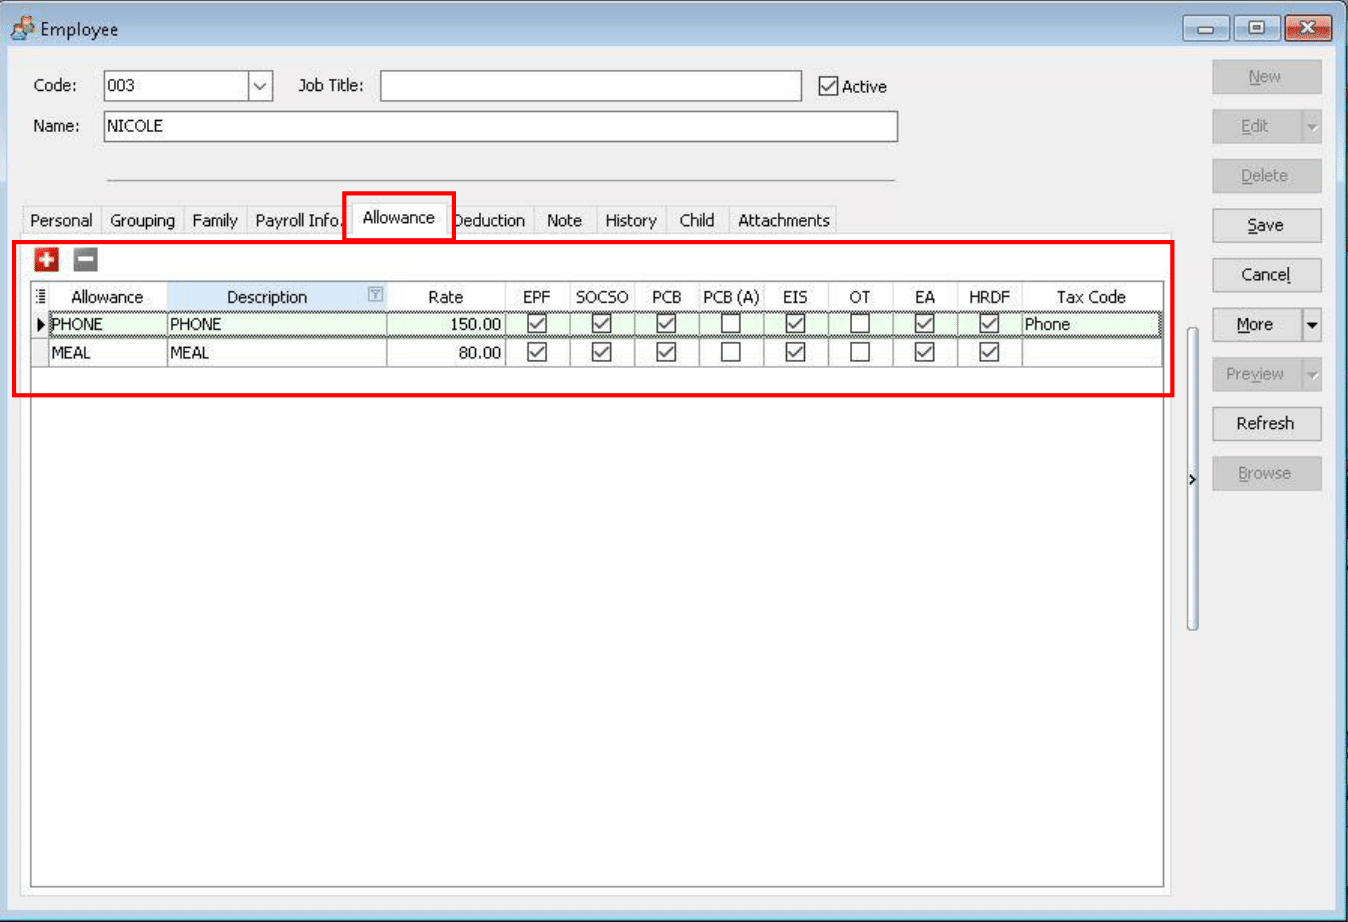Image resolution: width=1348 pixels, height=922 pixels.
Task: Open the Description column filter icon
Action: (375, 294)
